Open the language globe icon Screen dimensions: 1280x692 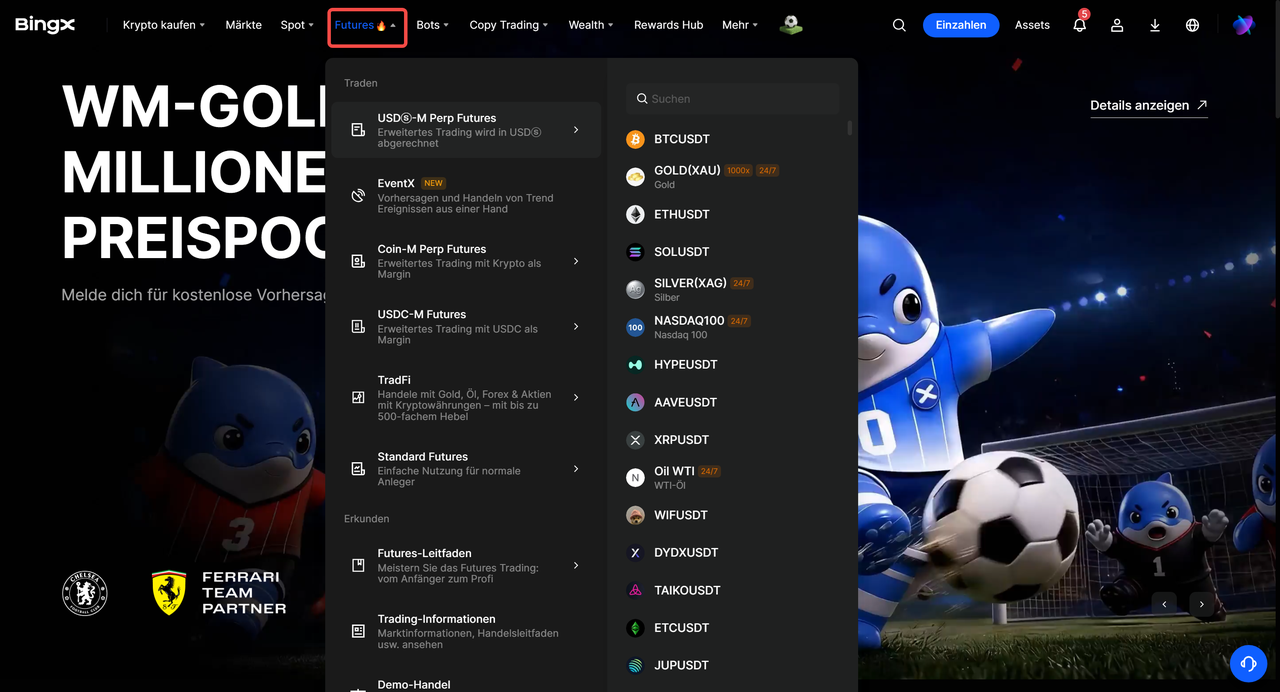pos(1192,25)
